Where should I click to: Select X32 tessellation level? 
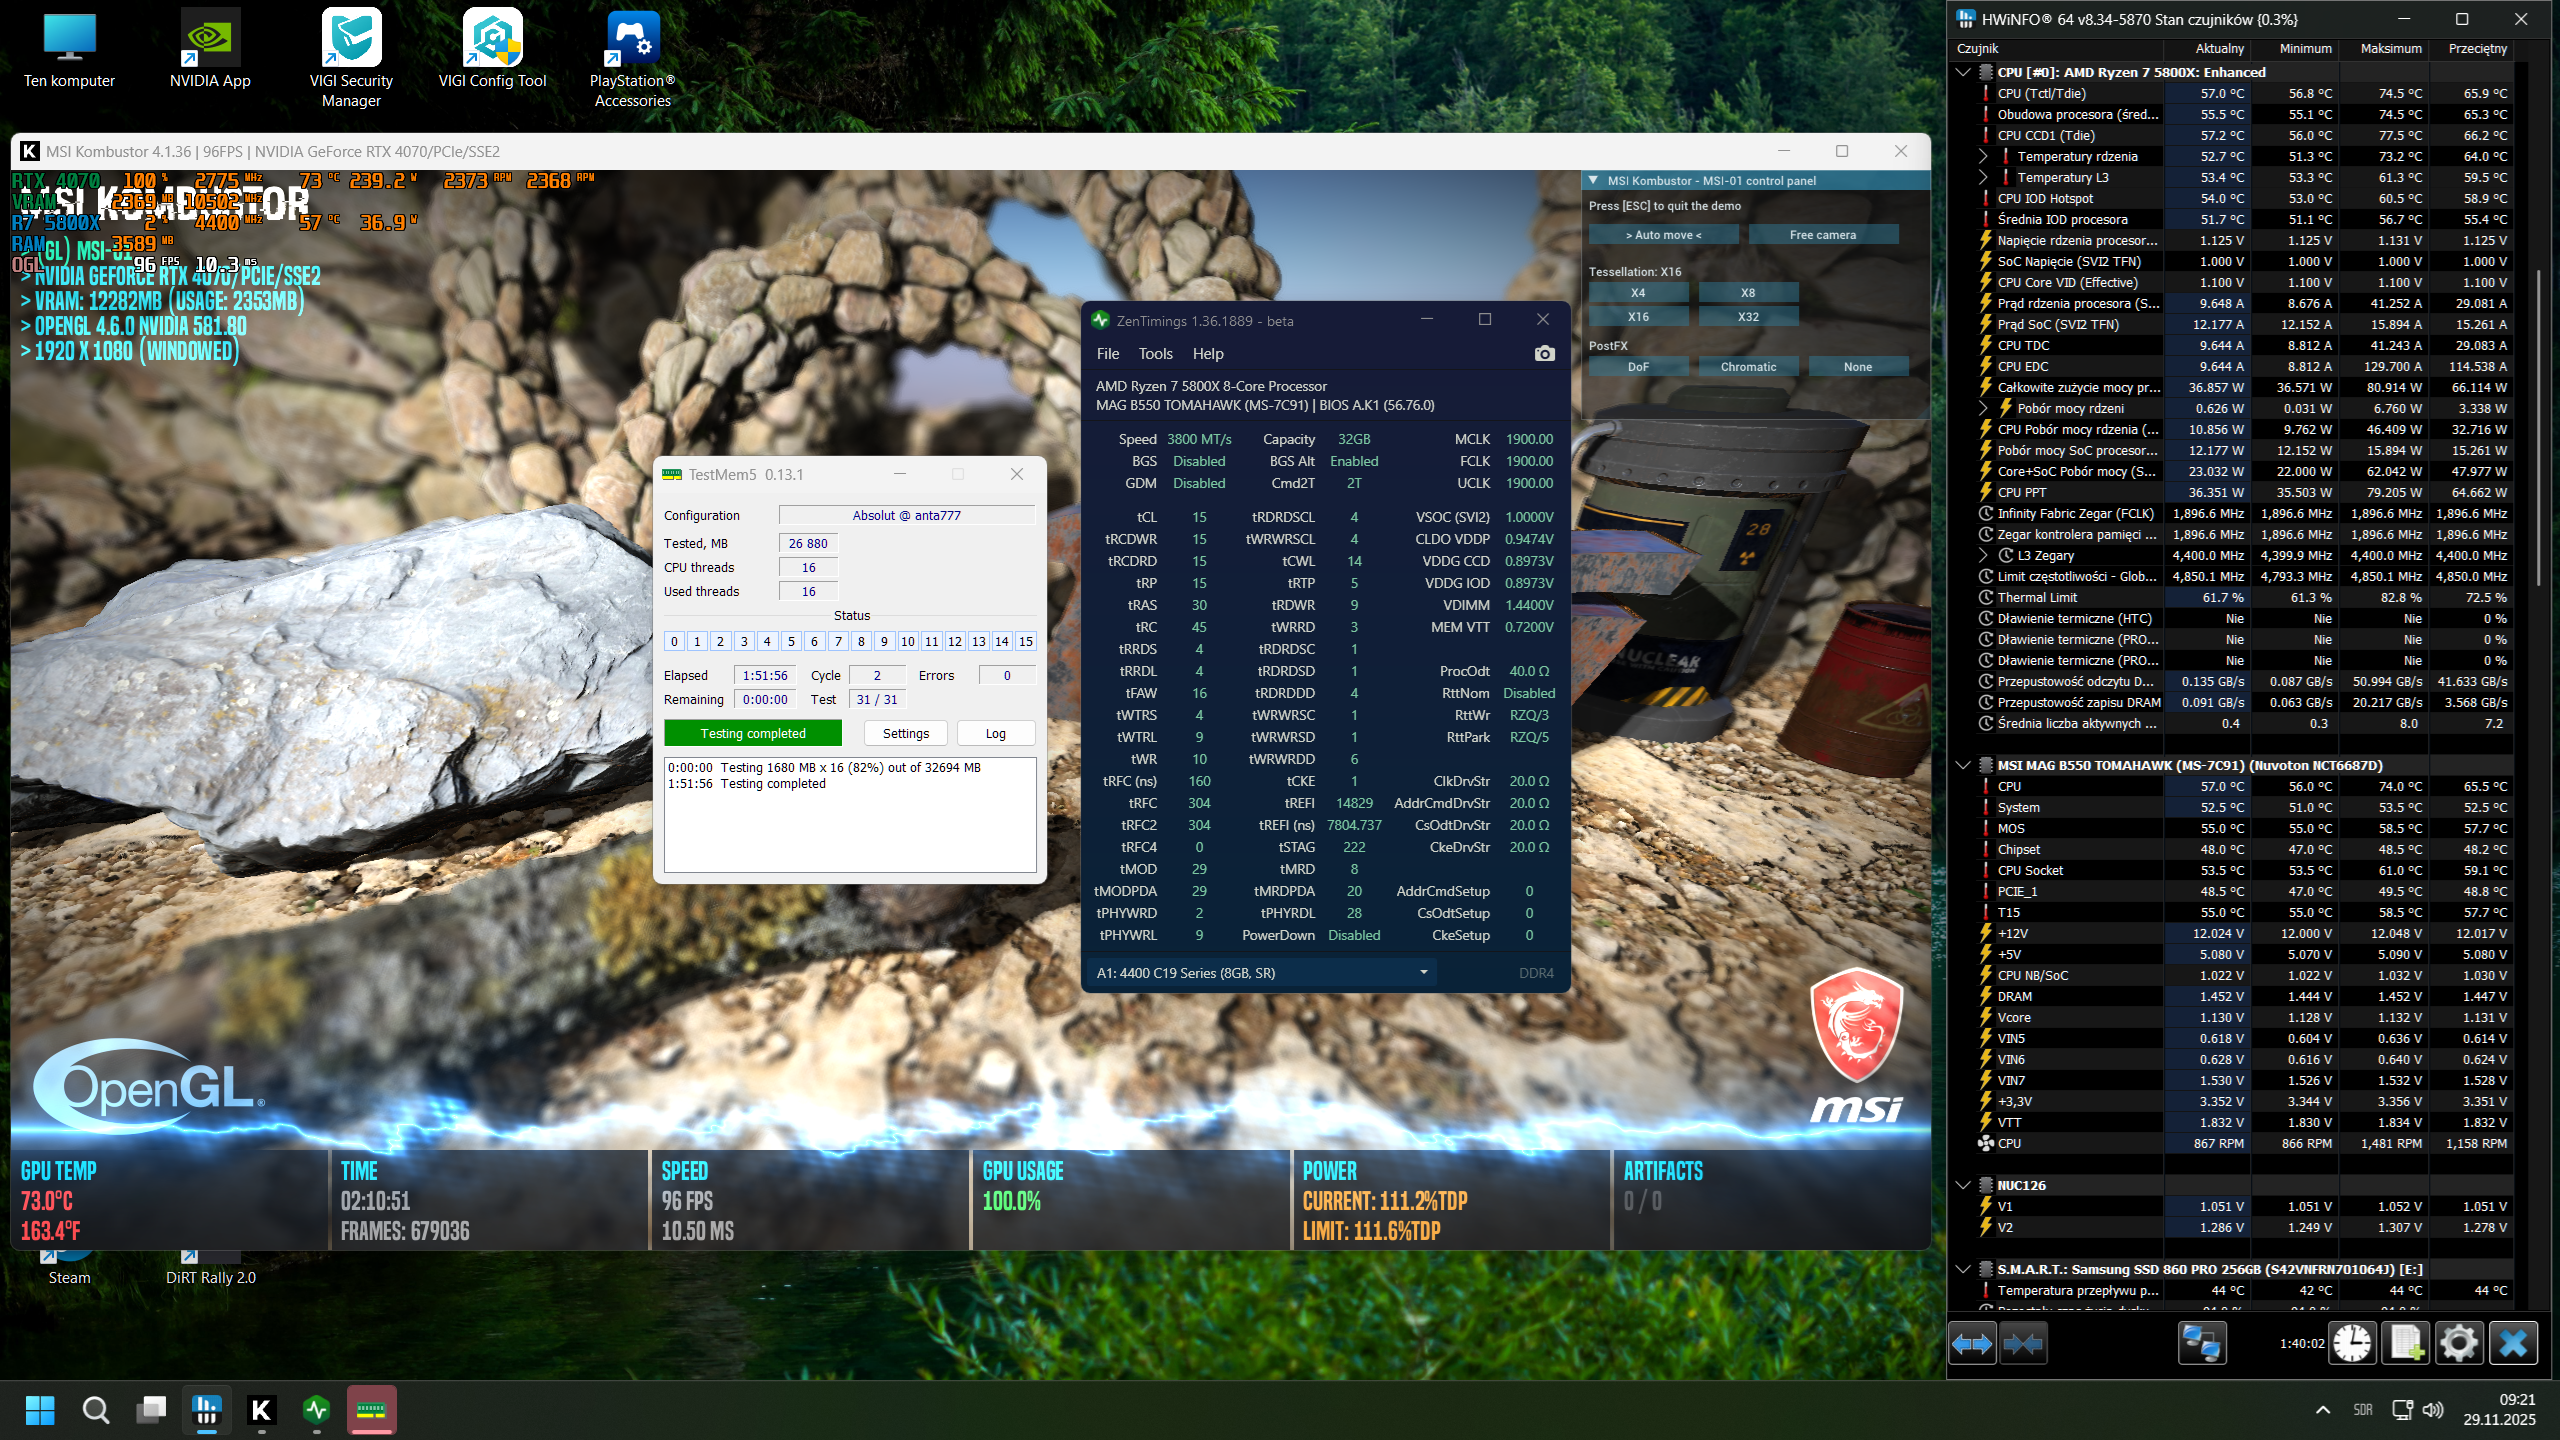coord(1747,317)
